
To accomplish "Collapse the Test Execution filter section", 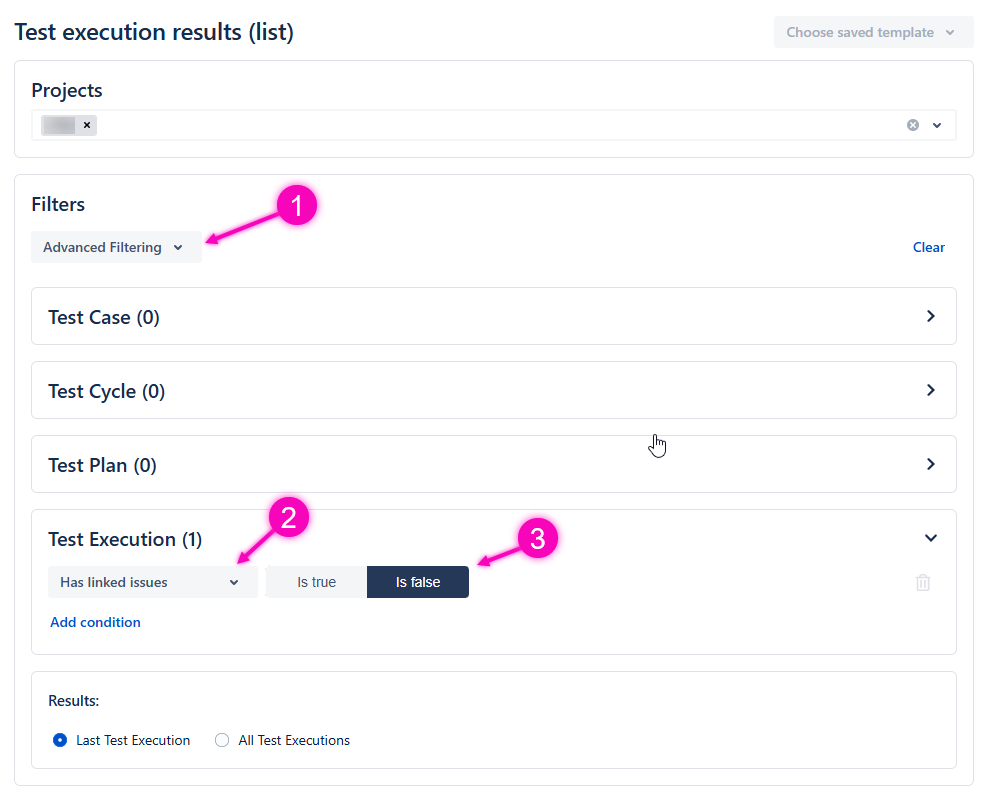I will [930, 538].
